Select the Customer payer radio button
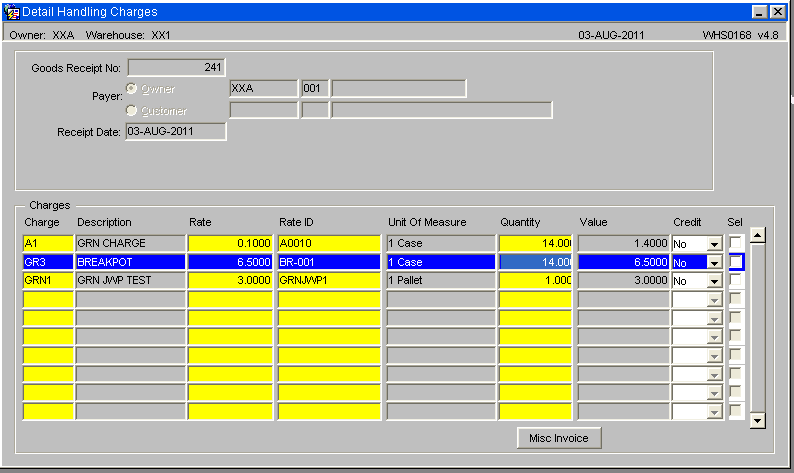794x473 pixels. [x=132, y=110]
